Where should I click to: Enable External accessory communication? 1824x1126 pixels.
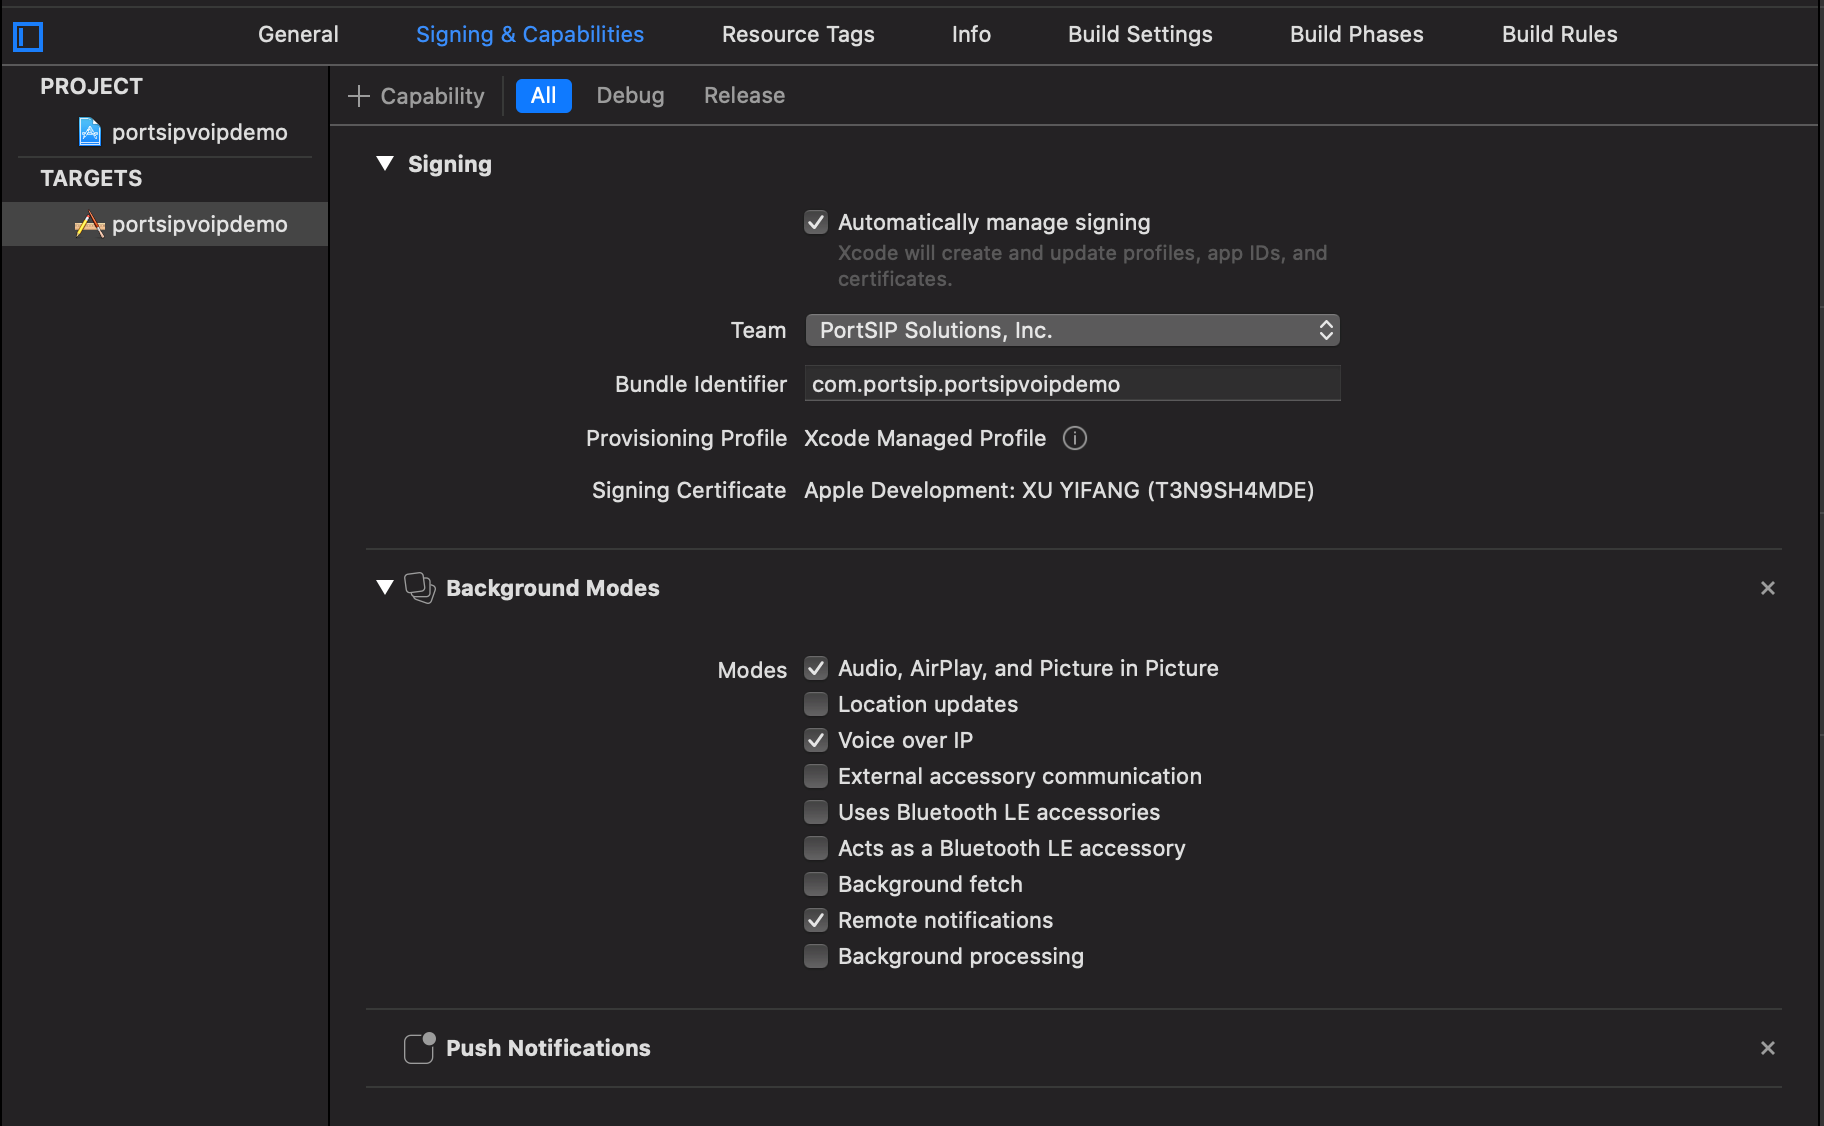pyautogui.click(x=816, y=776)
